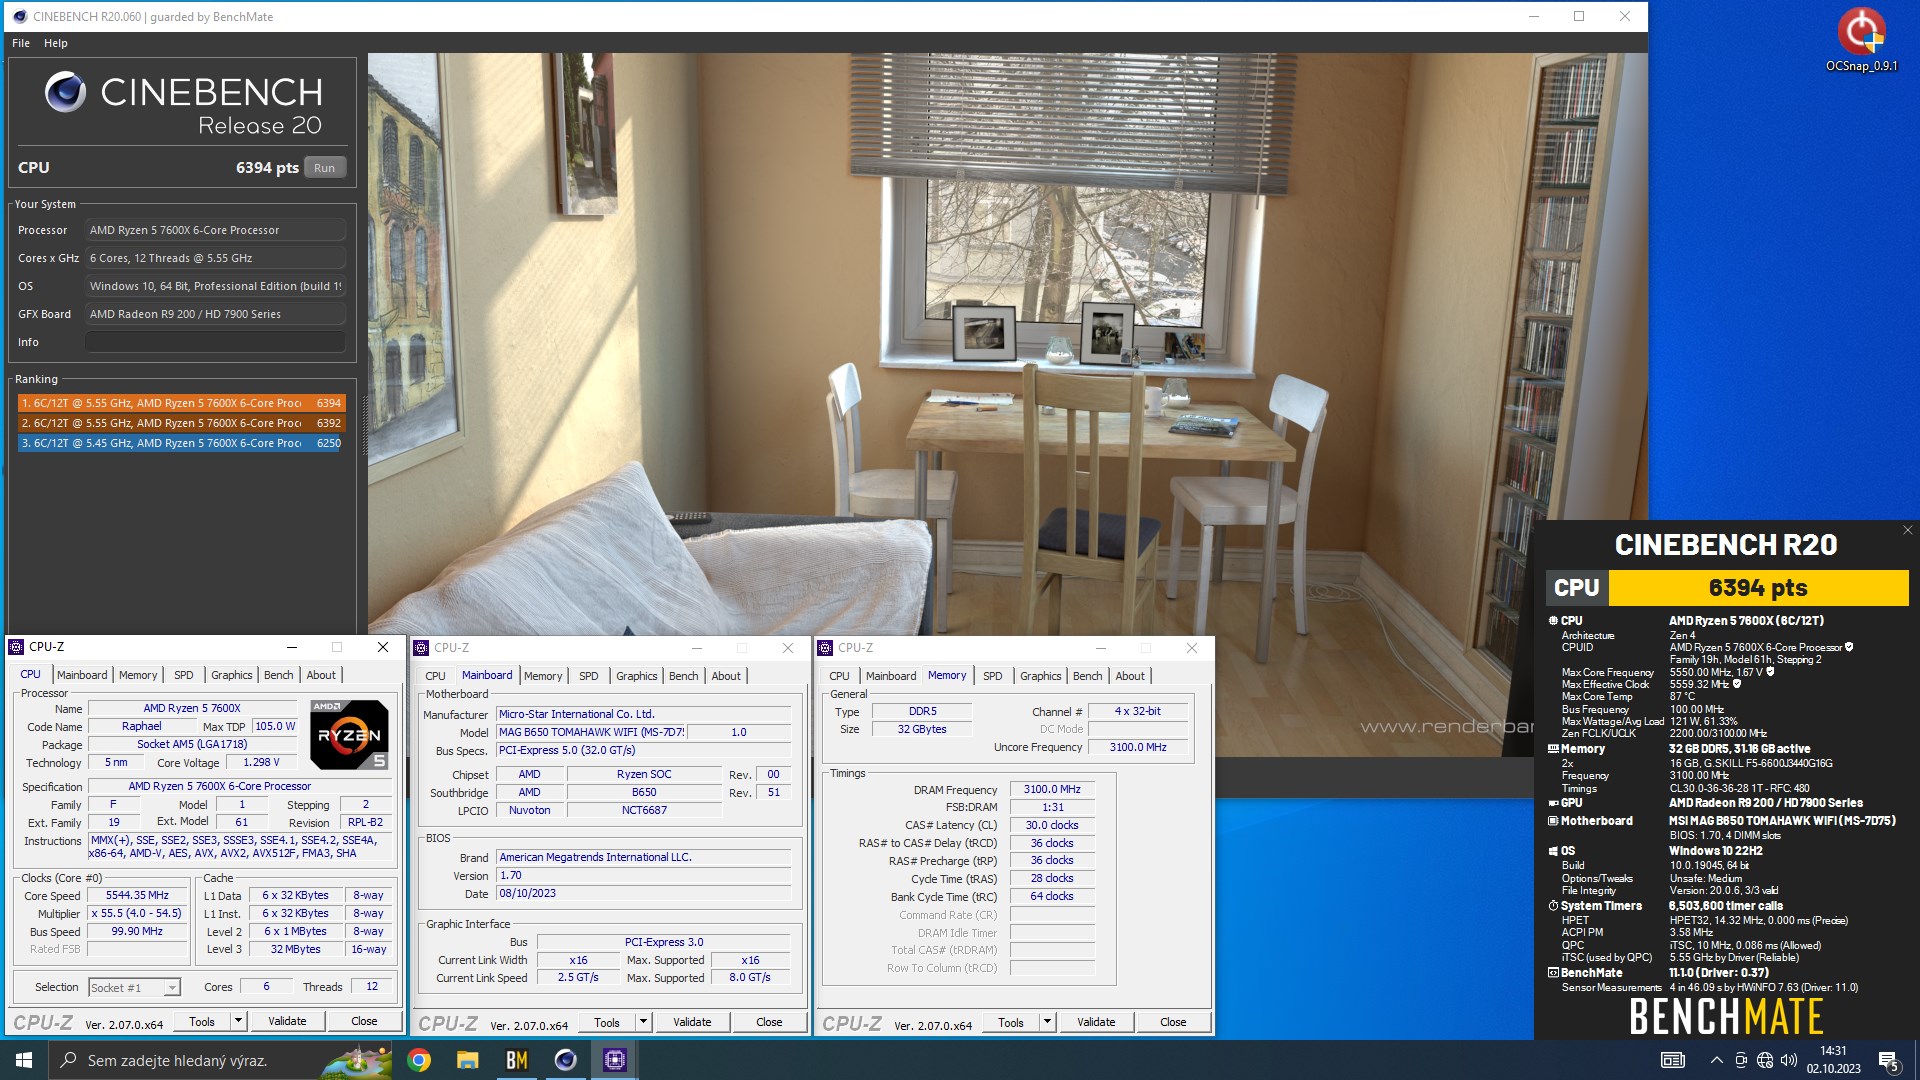
Task: Click the verified shield next to the CPUID in BenchMate
Action: [x=1849, y=647]
